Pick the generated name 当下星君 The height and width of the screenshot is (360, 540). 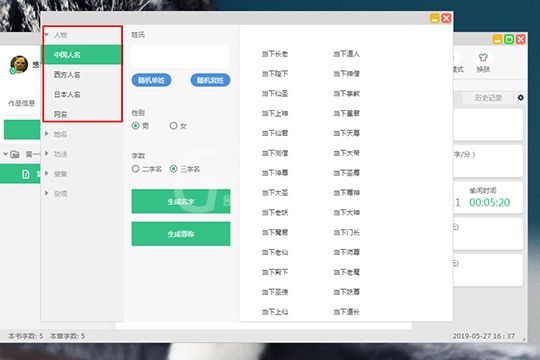pyautogui.click(x=346, y=113)
